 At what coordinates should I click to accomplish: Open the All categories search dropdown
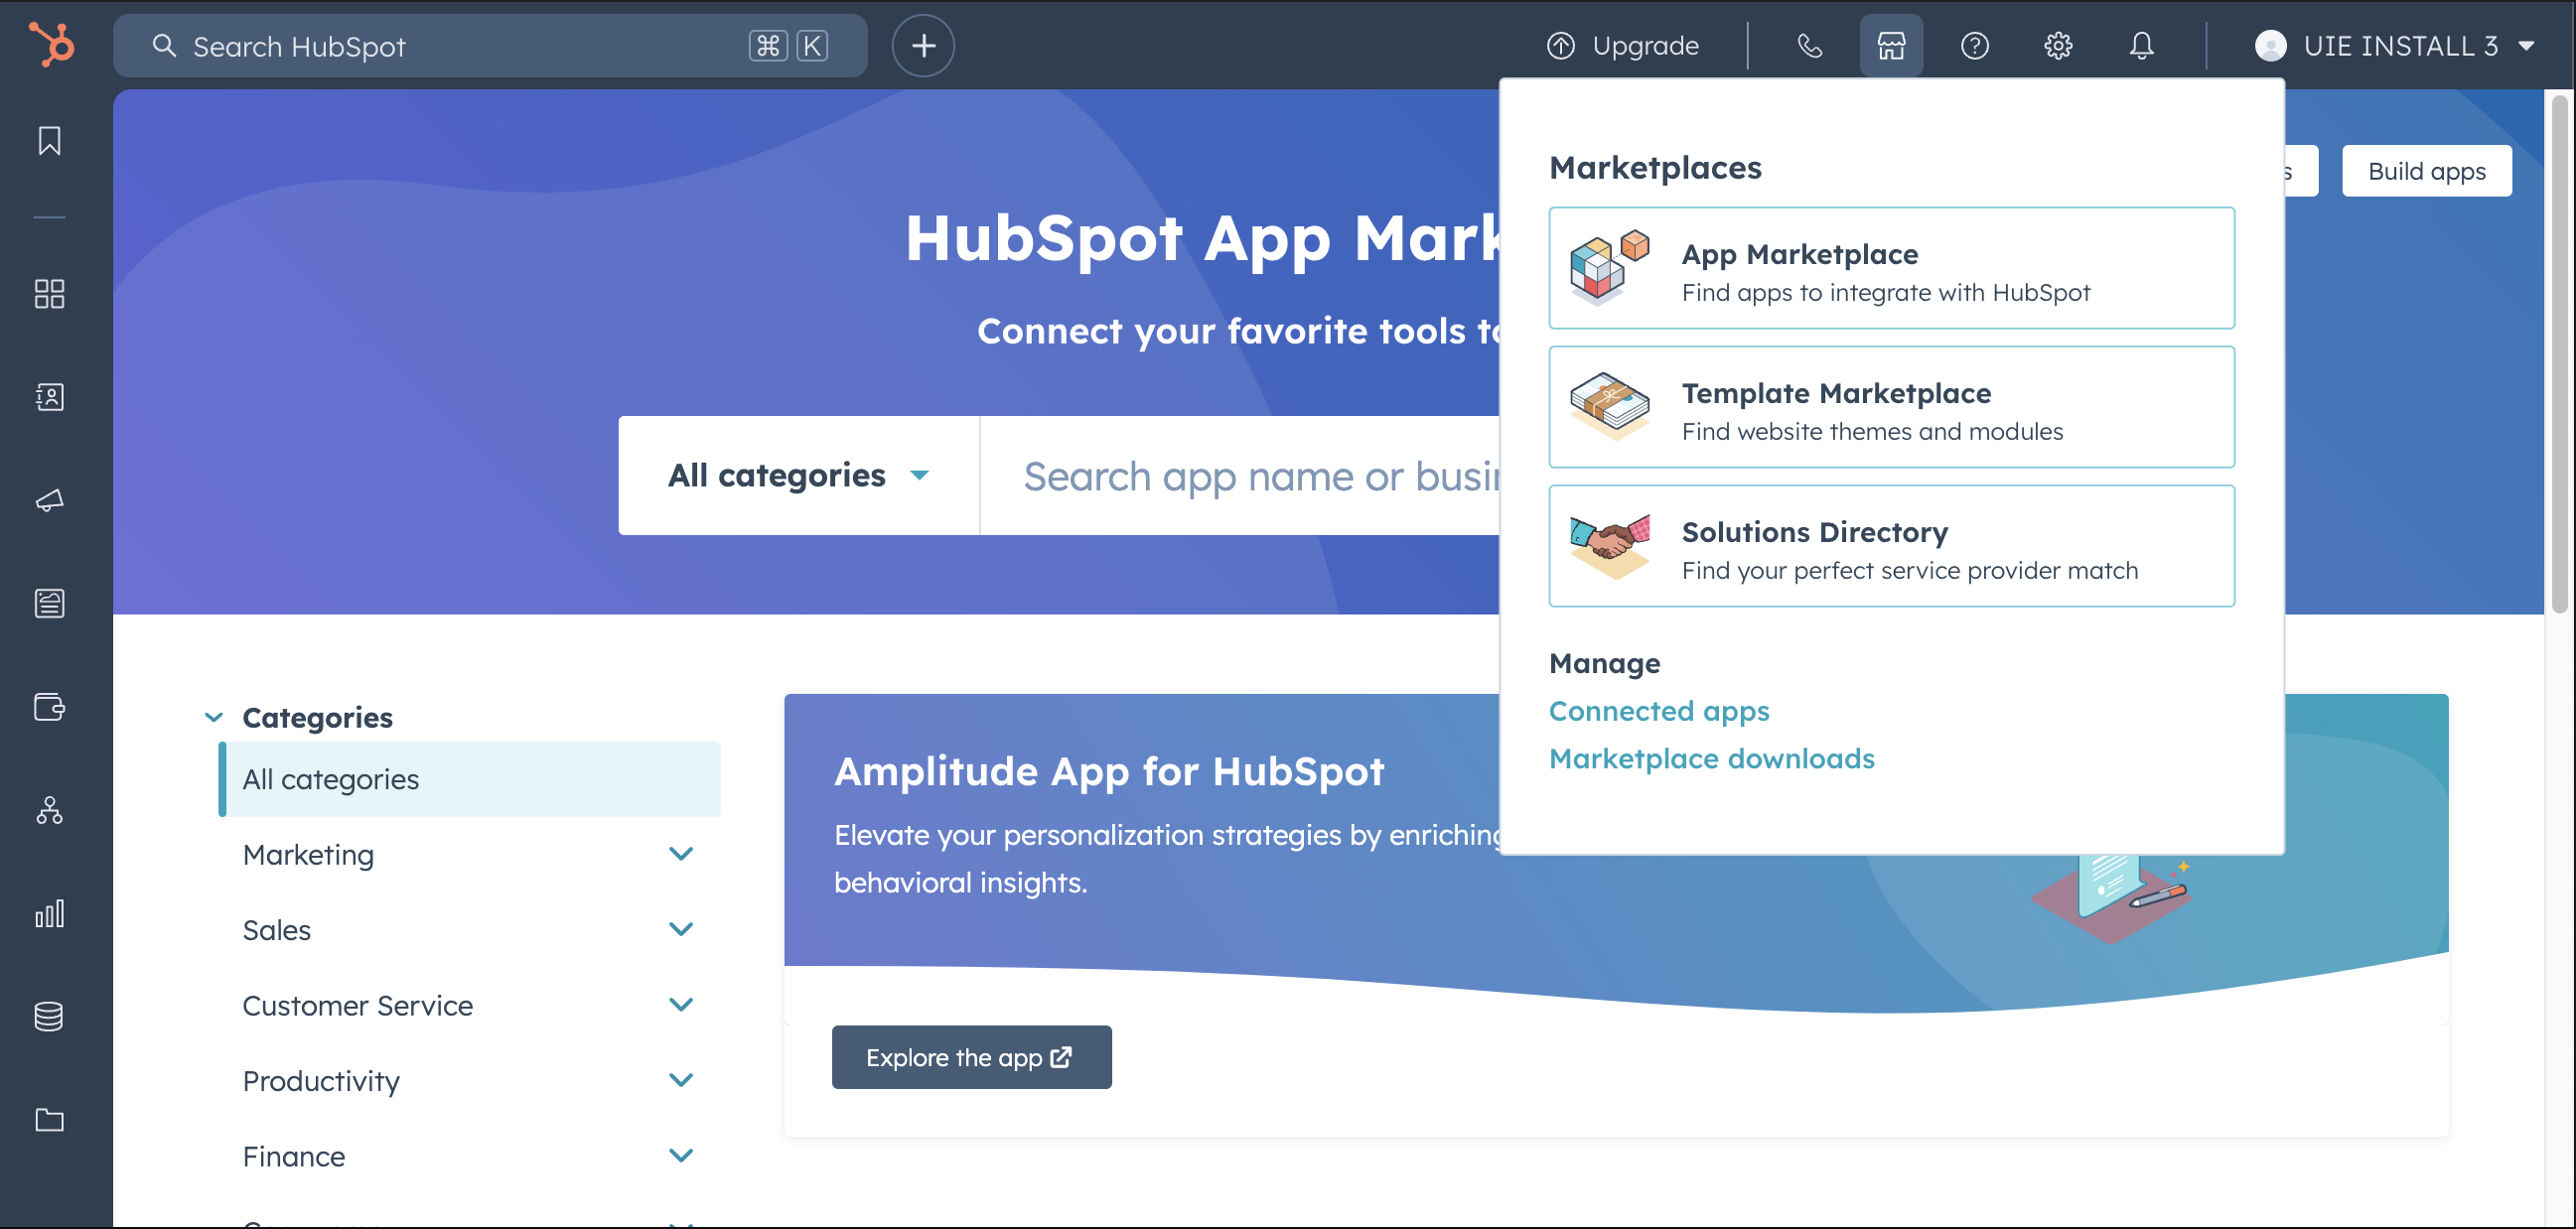pyautogui.click(x=798, y=476)
